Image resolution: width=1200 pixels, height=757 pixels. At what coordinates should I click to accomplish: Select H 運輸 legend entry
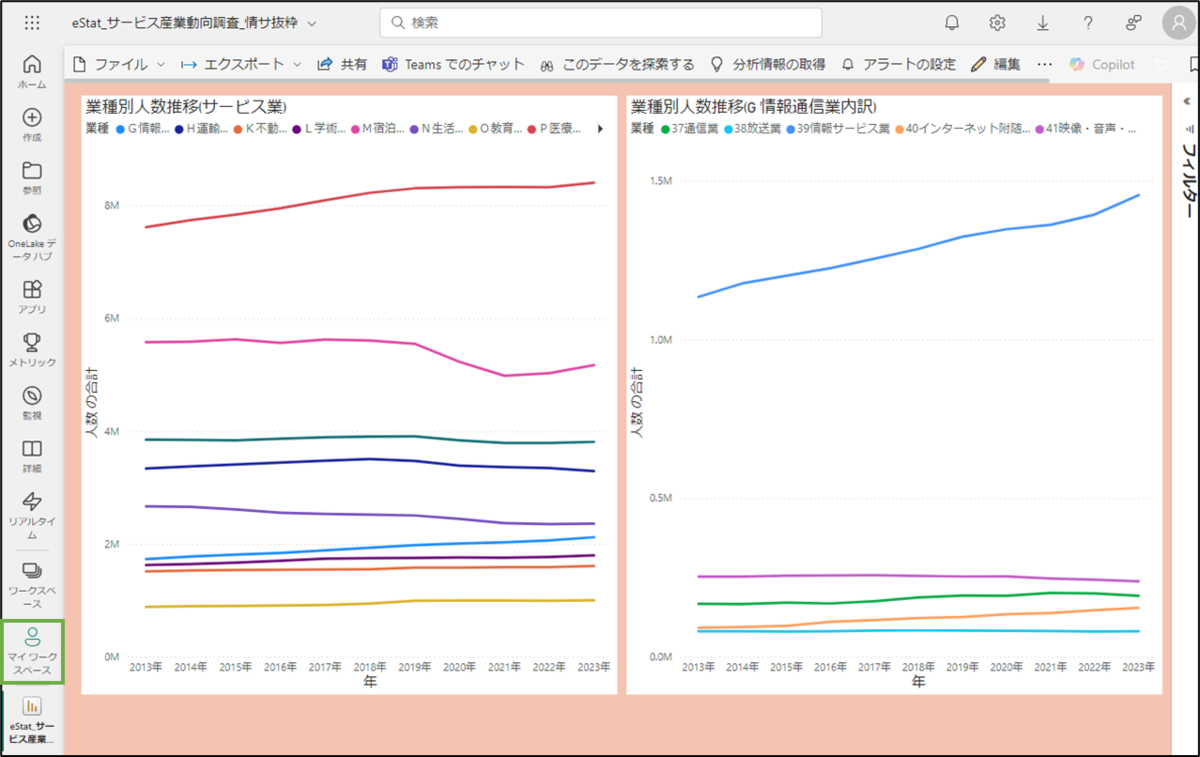pyautogui.click(x=202, y=128)
